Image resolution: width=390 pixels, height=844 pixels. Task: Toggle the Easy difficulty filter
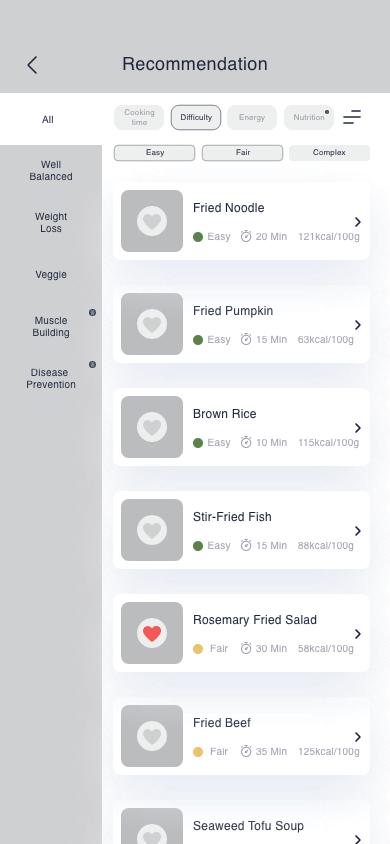pyautogui.click(x=154, y=153)
